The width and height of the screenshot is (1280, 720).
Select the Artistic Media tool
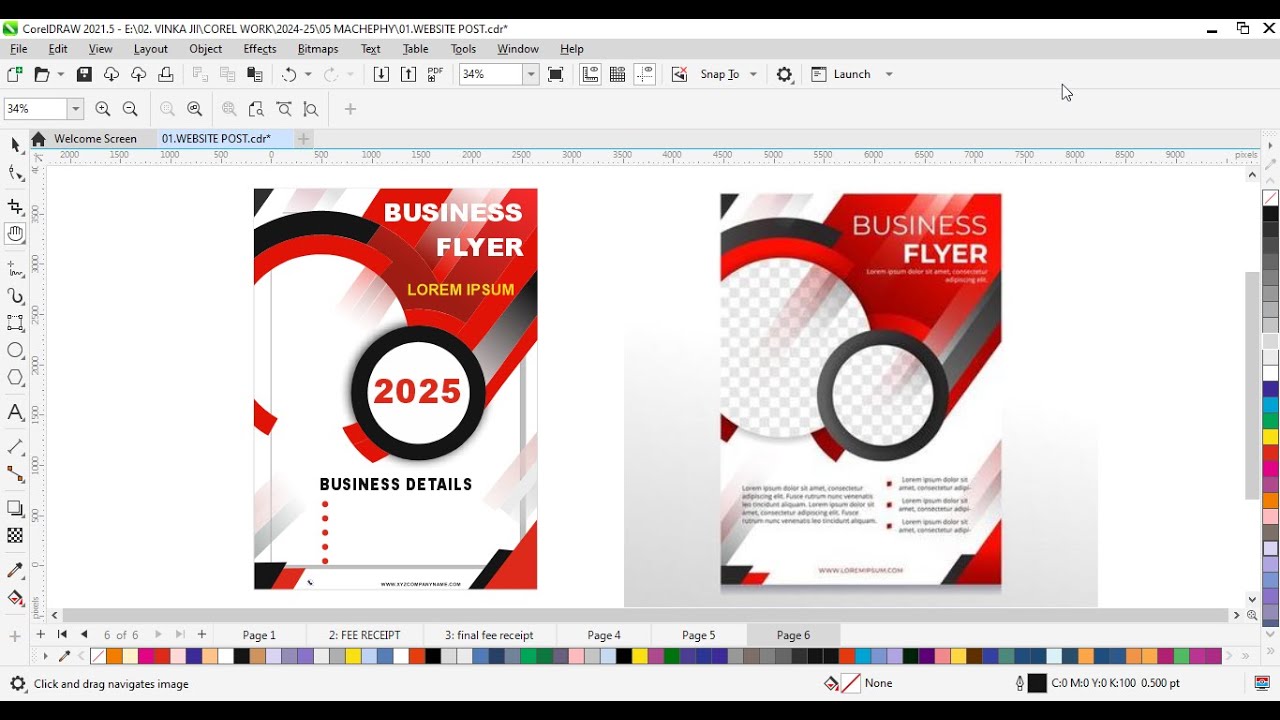pyautogui.click(x=15, y=296)
